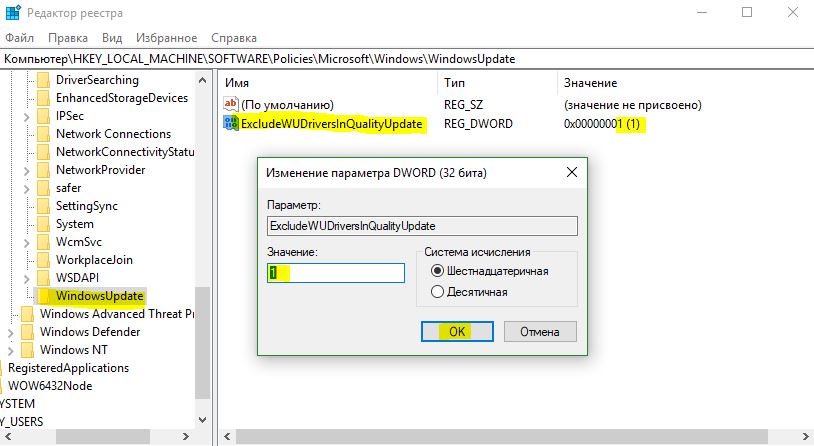
Task: Expand the Windows Defender tree node
Action: (10, 333)
